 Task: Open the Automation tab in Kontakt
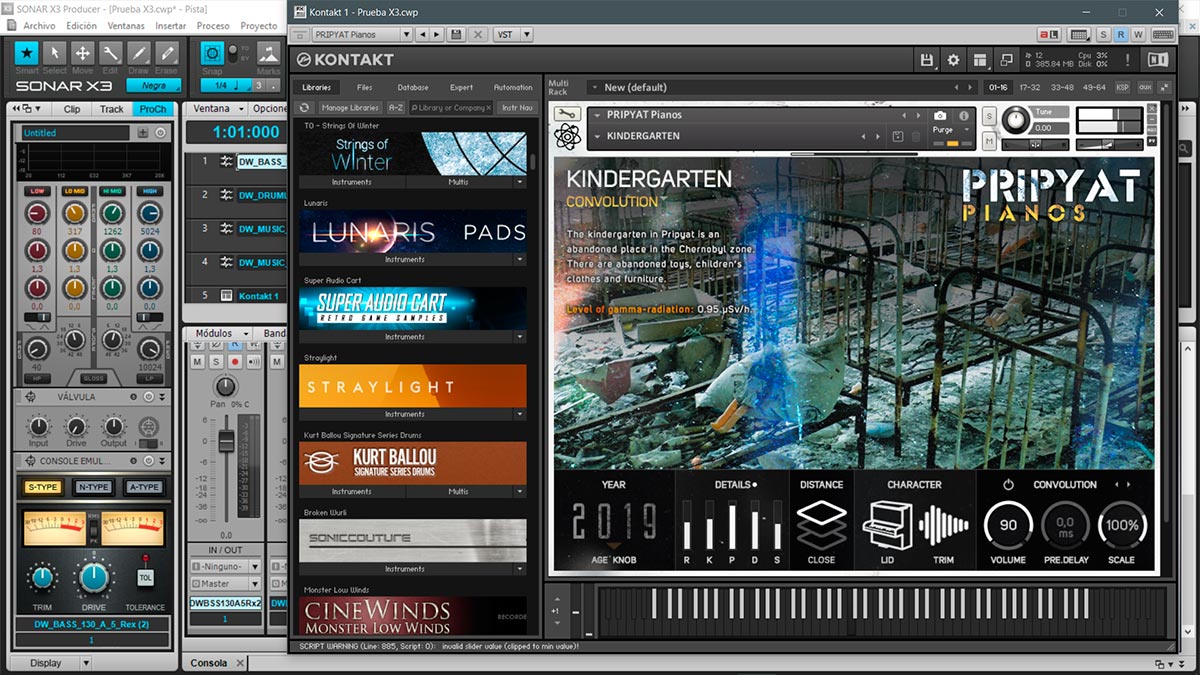point(514,88)
